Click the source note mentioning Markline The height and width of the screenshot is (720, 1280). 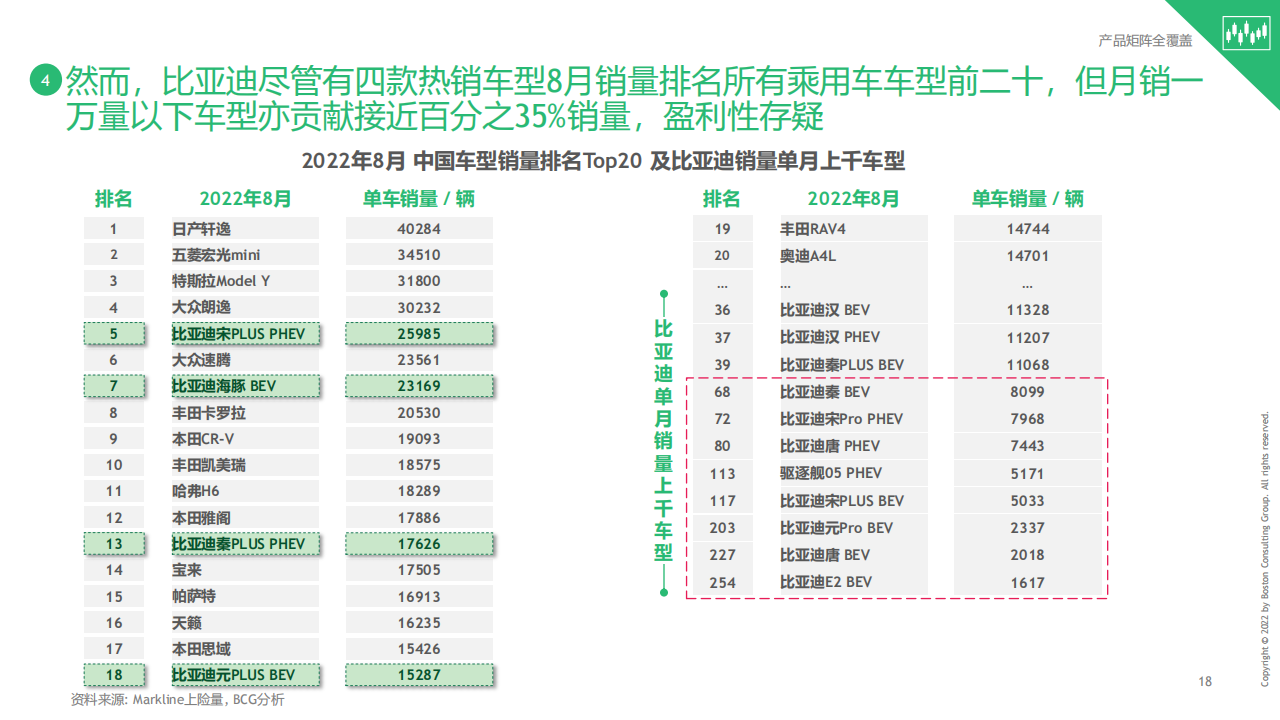(177, 700)
